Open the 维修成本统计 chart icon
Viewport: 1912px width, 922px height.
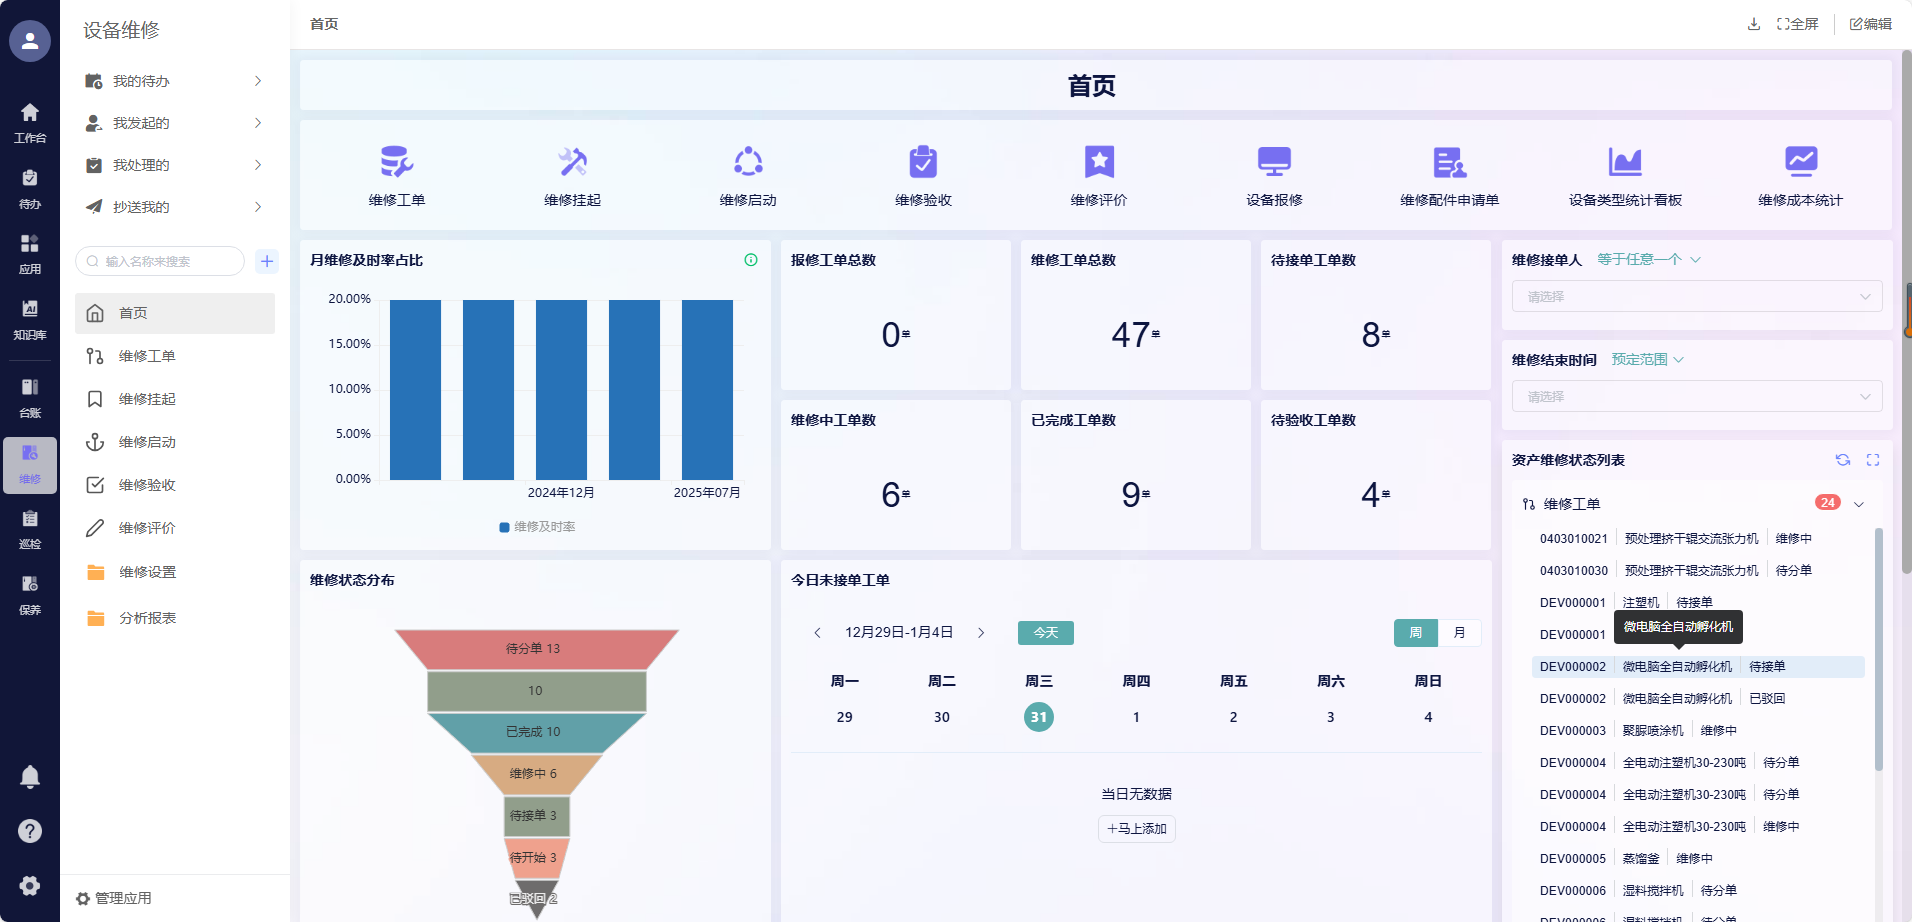click(x=1800, y=162)
